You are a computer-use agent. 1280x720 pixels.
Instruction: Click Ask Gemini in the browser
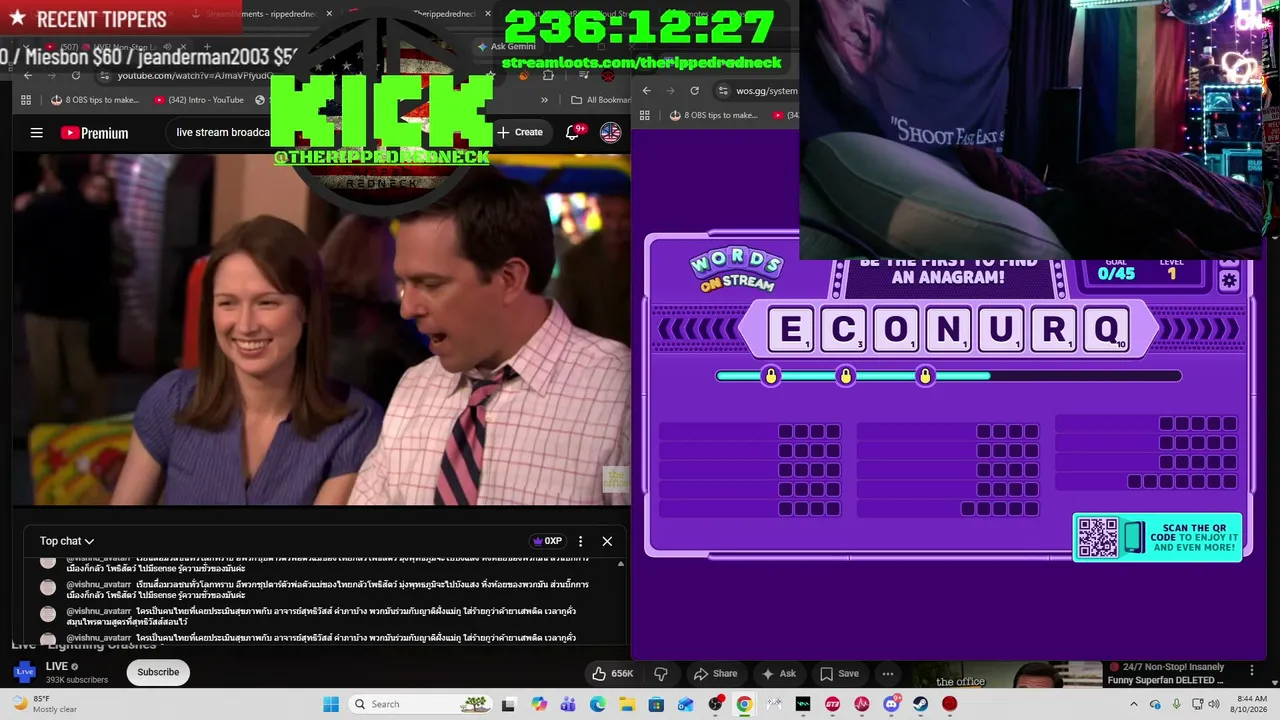click(507, 46)
